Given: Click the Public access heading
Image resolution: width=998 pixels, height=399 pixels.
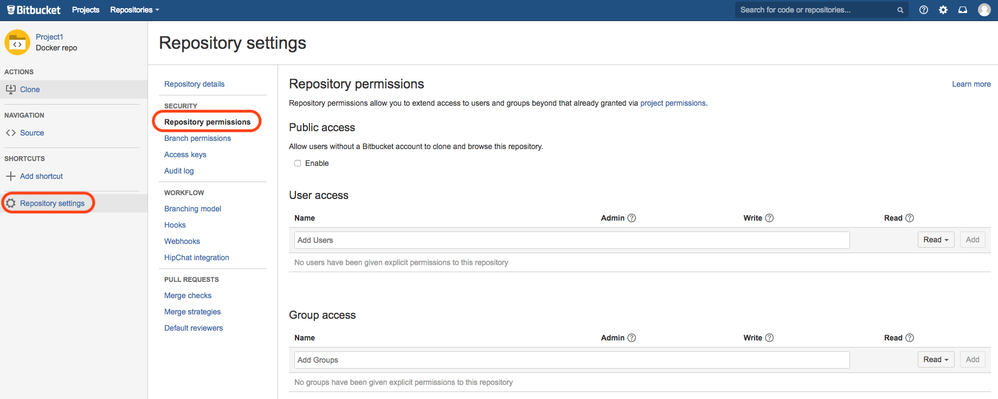Looking at the screenshot, I should click(x=322, y=127).
